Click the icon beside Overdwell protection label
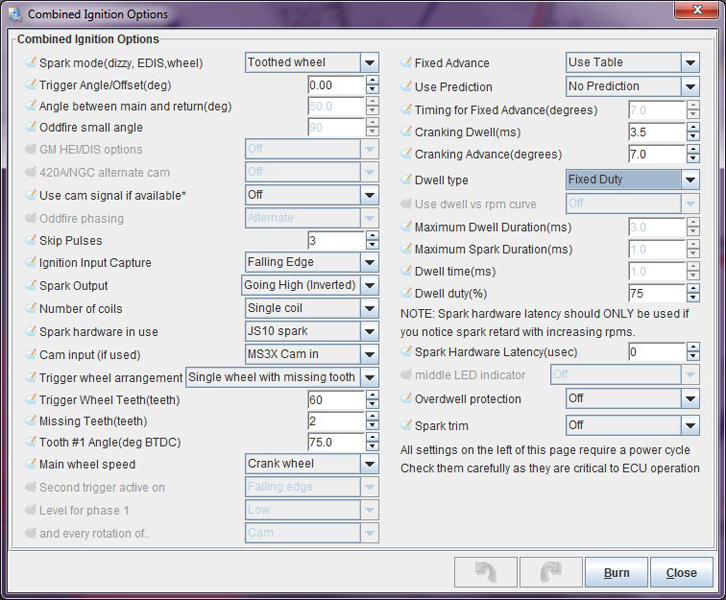Viewport: 726px width, 600px height. click(x=406, y=399)
